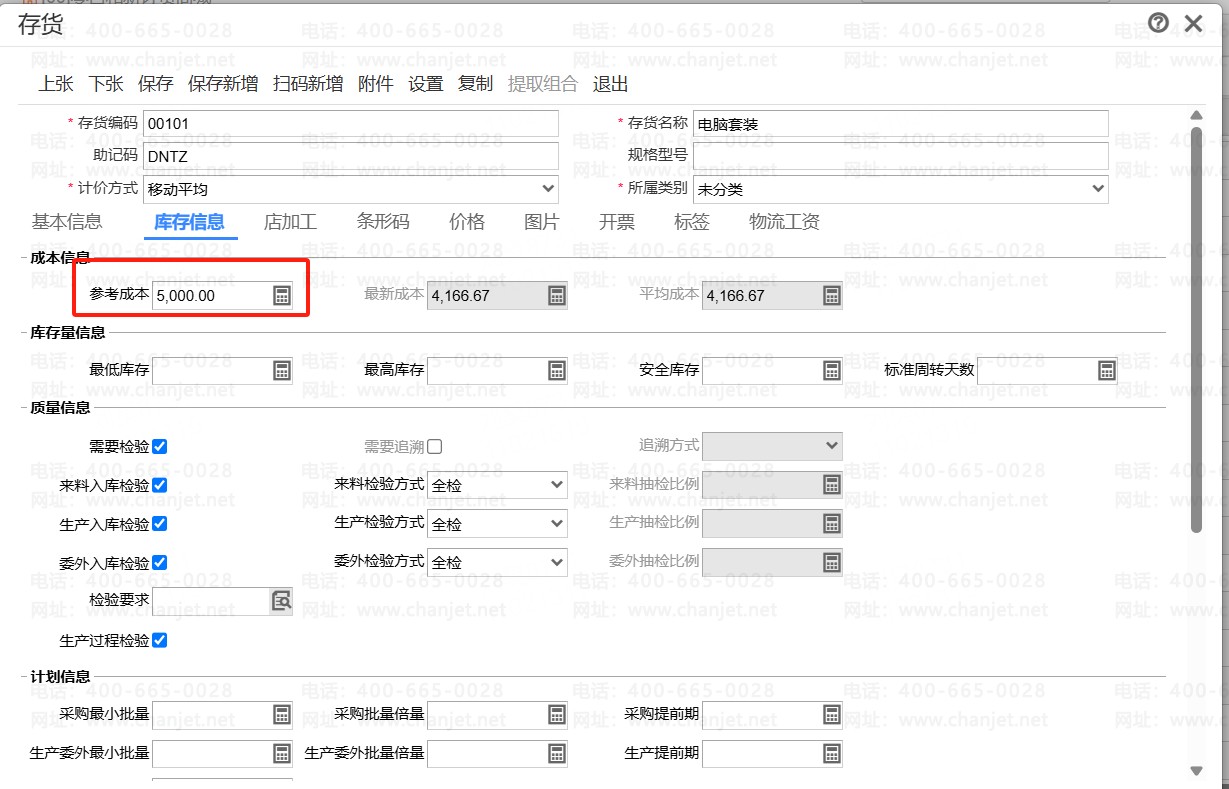Click 扫码新增 button
This screenshot has width=1229, height=789.
point(308,84)
